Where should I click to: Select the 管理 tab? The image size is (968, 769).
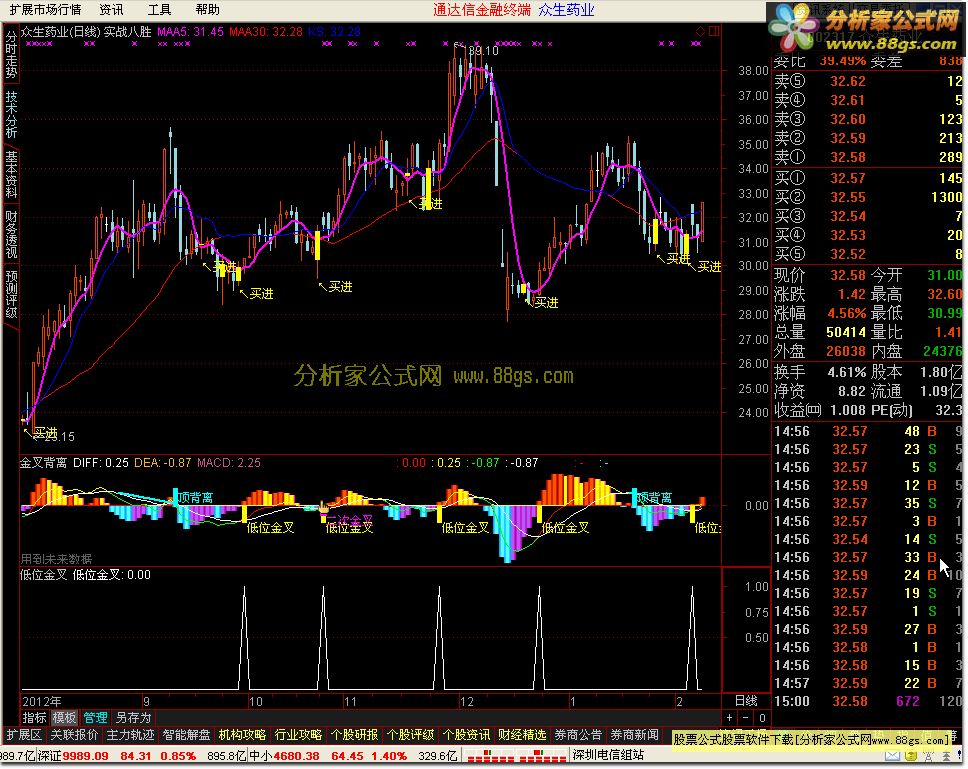(x=95, y=718)
